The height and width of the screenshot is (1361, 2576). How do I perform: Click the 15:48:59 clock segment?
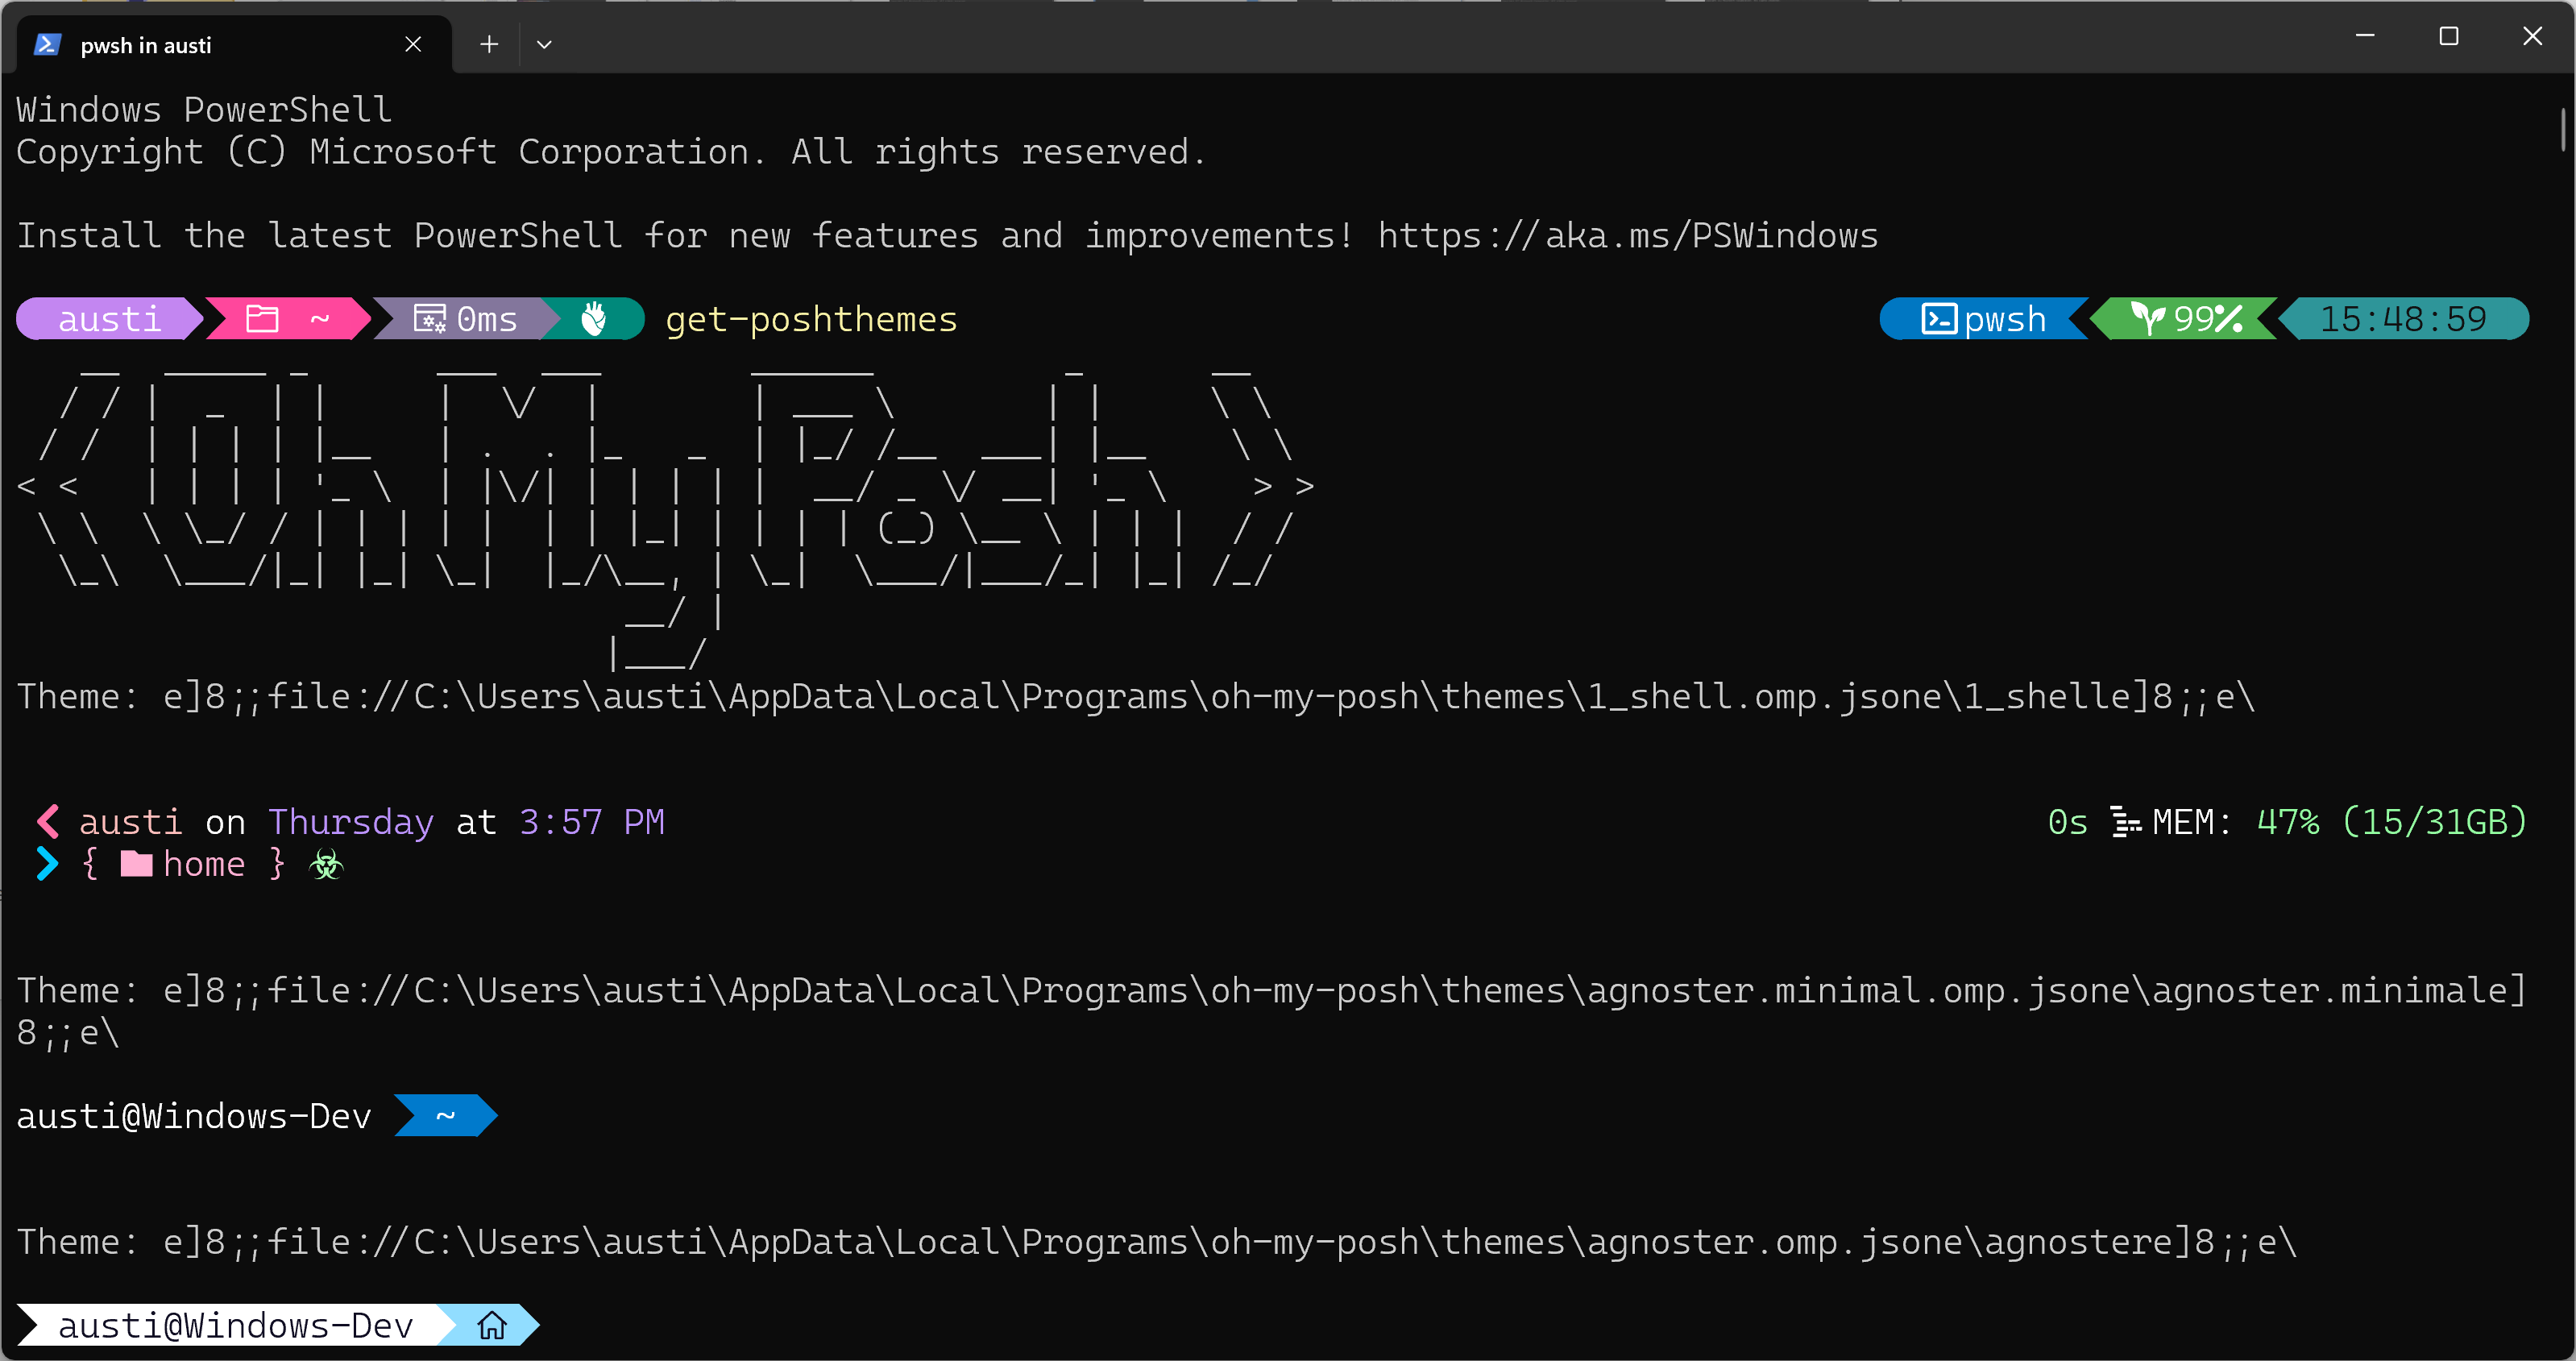(x=2402, y=319)
